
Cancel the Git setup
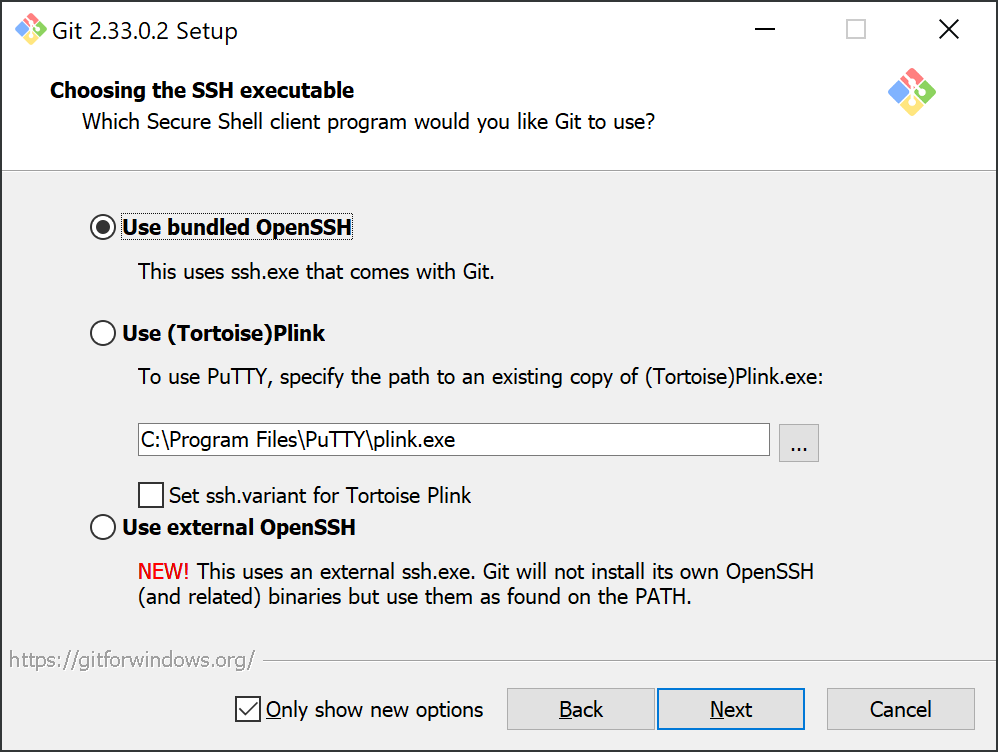point(901,709)
